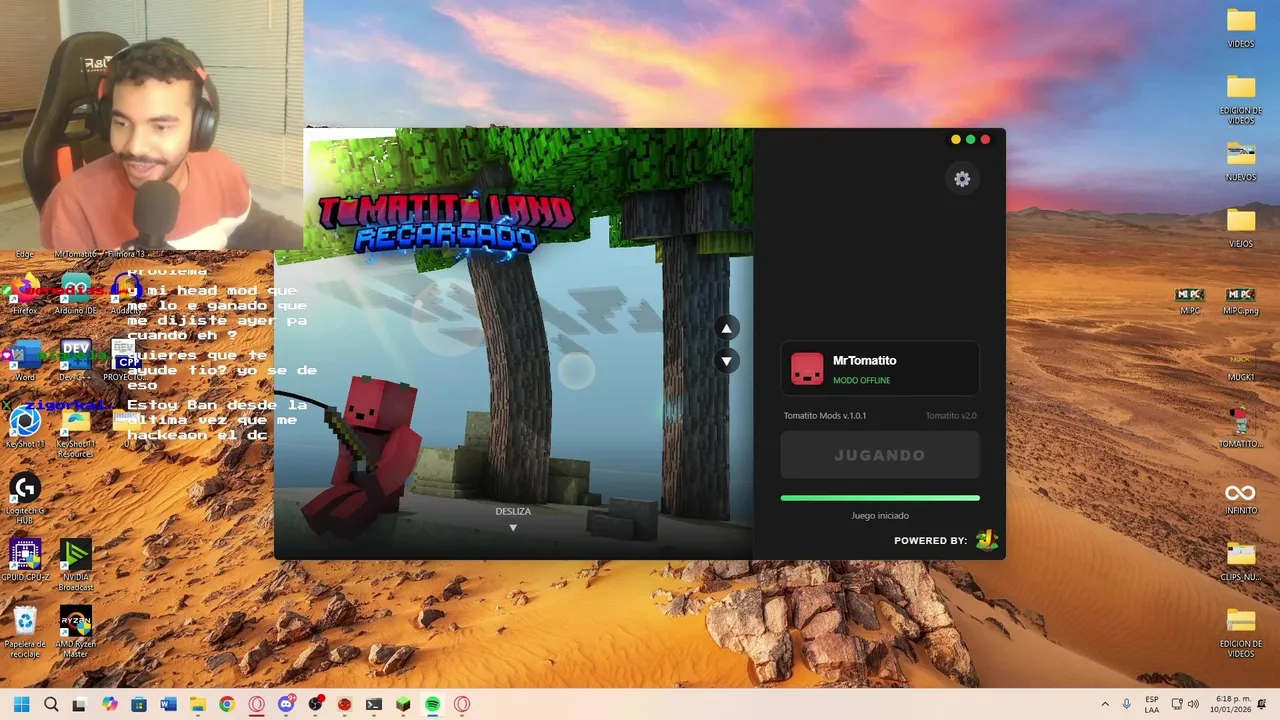Viewport: 1280px width, 720px height.
Task: Open Microsoft Store from taskbar
Action: [x=138, y=704]
